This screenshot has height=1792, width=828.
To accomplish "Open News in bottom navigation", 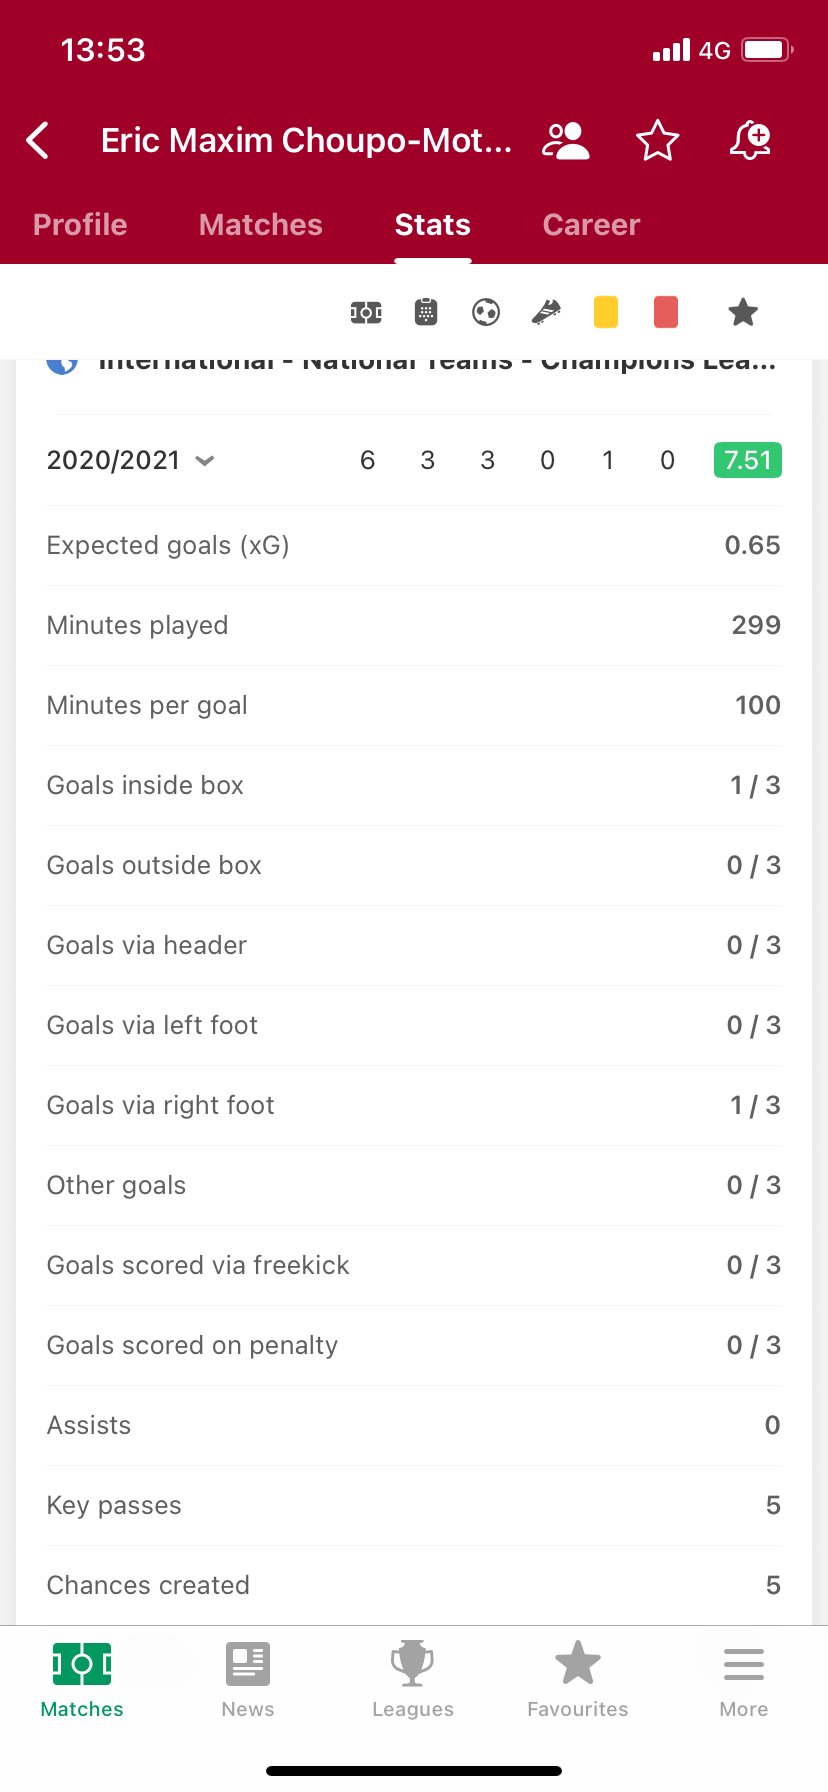I will coord(248,1681).
